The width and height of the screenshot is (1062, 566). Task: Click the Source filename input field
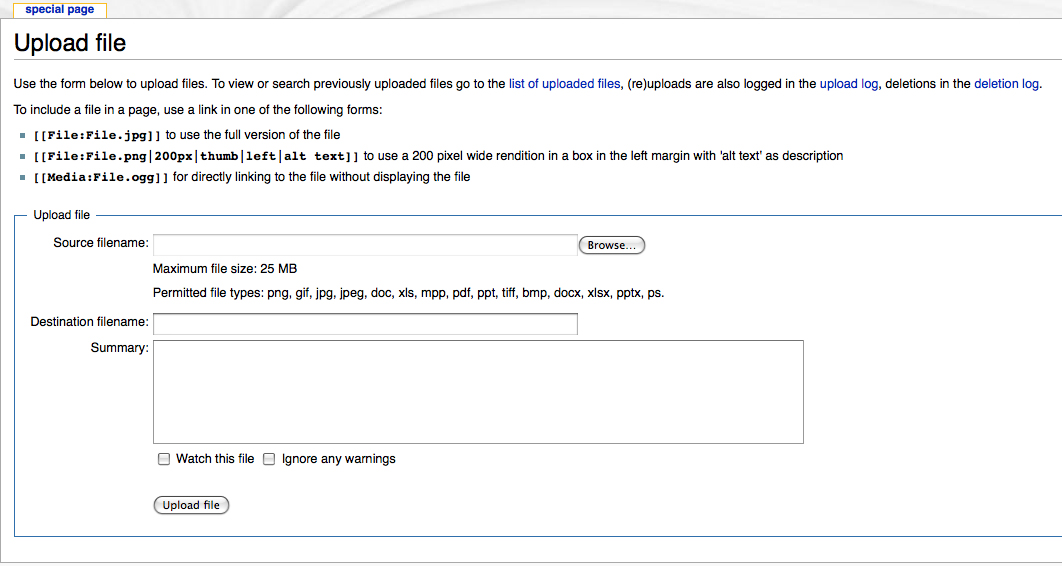[365, 245]
